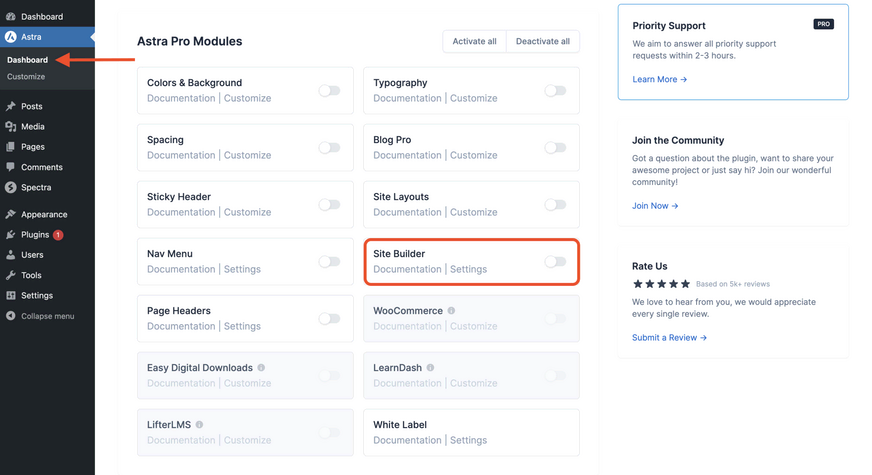Click the Comments bubble icon
Image resolution: width=872 pixels, height=475 pixels.
click(11, 167)
